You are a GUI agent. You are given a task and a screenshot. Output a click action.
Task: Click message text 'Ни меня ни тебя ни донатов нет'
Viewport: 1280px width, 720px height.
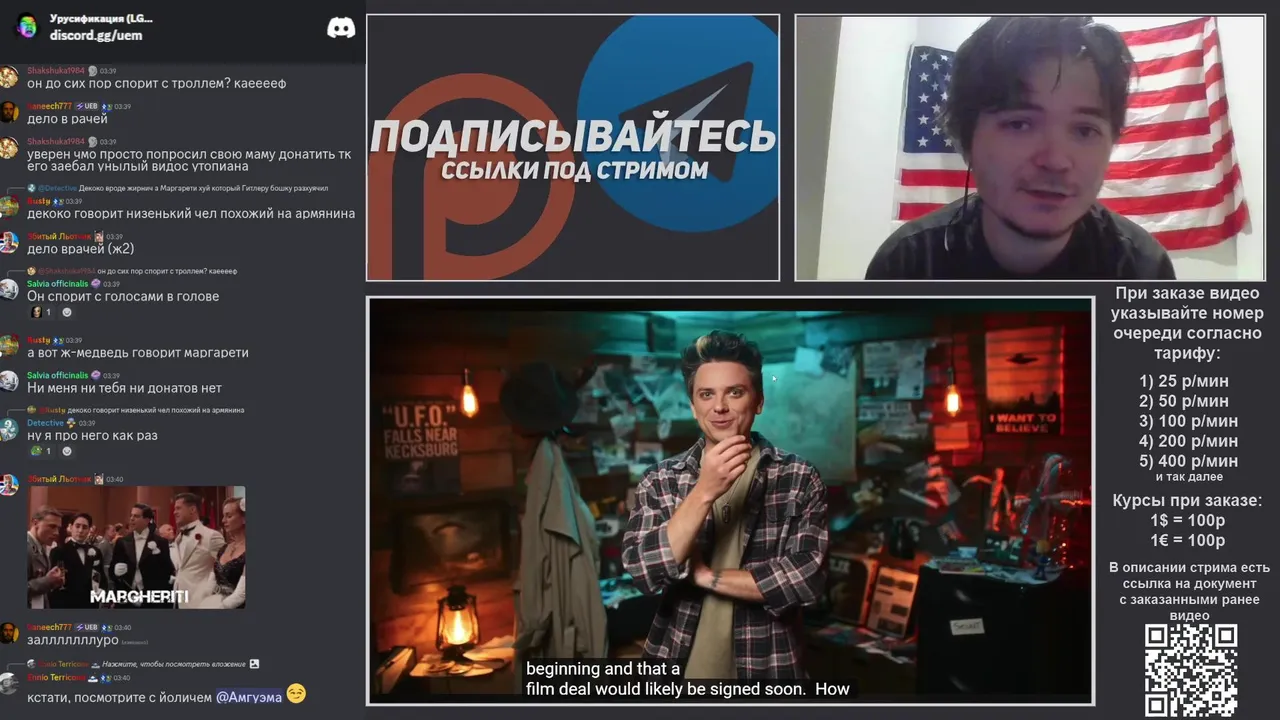124,388
